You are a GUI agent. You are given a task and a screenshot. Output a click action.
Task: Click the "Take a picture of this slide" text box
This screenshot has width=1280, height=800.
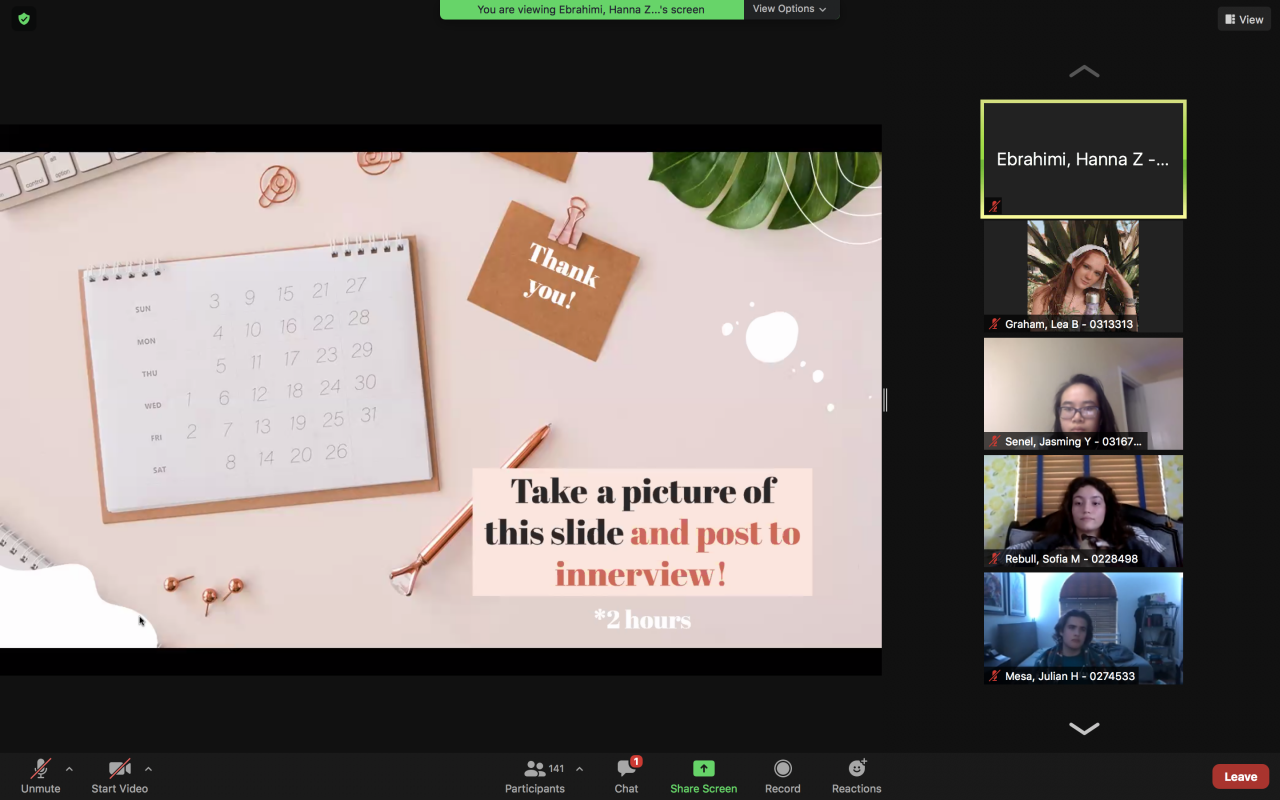642,532
